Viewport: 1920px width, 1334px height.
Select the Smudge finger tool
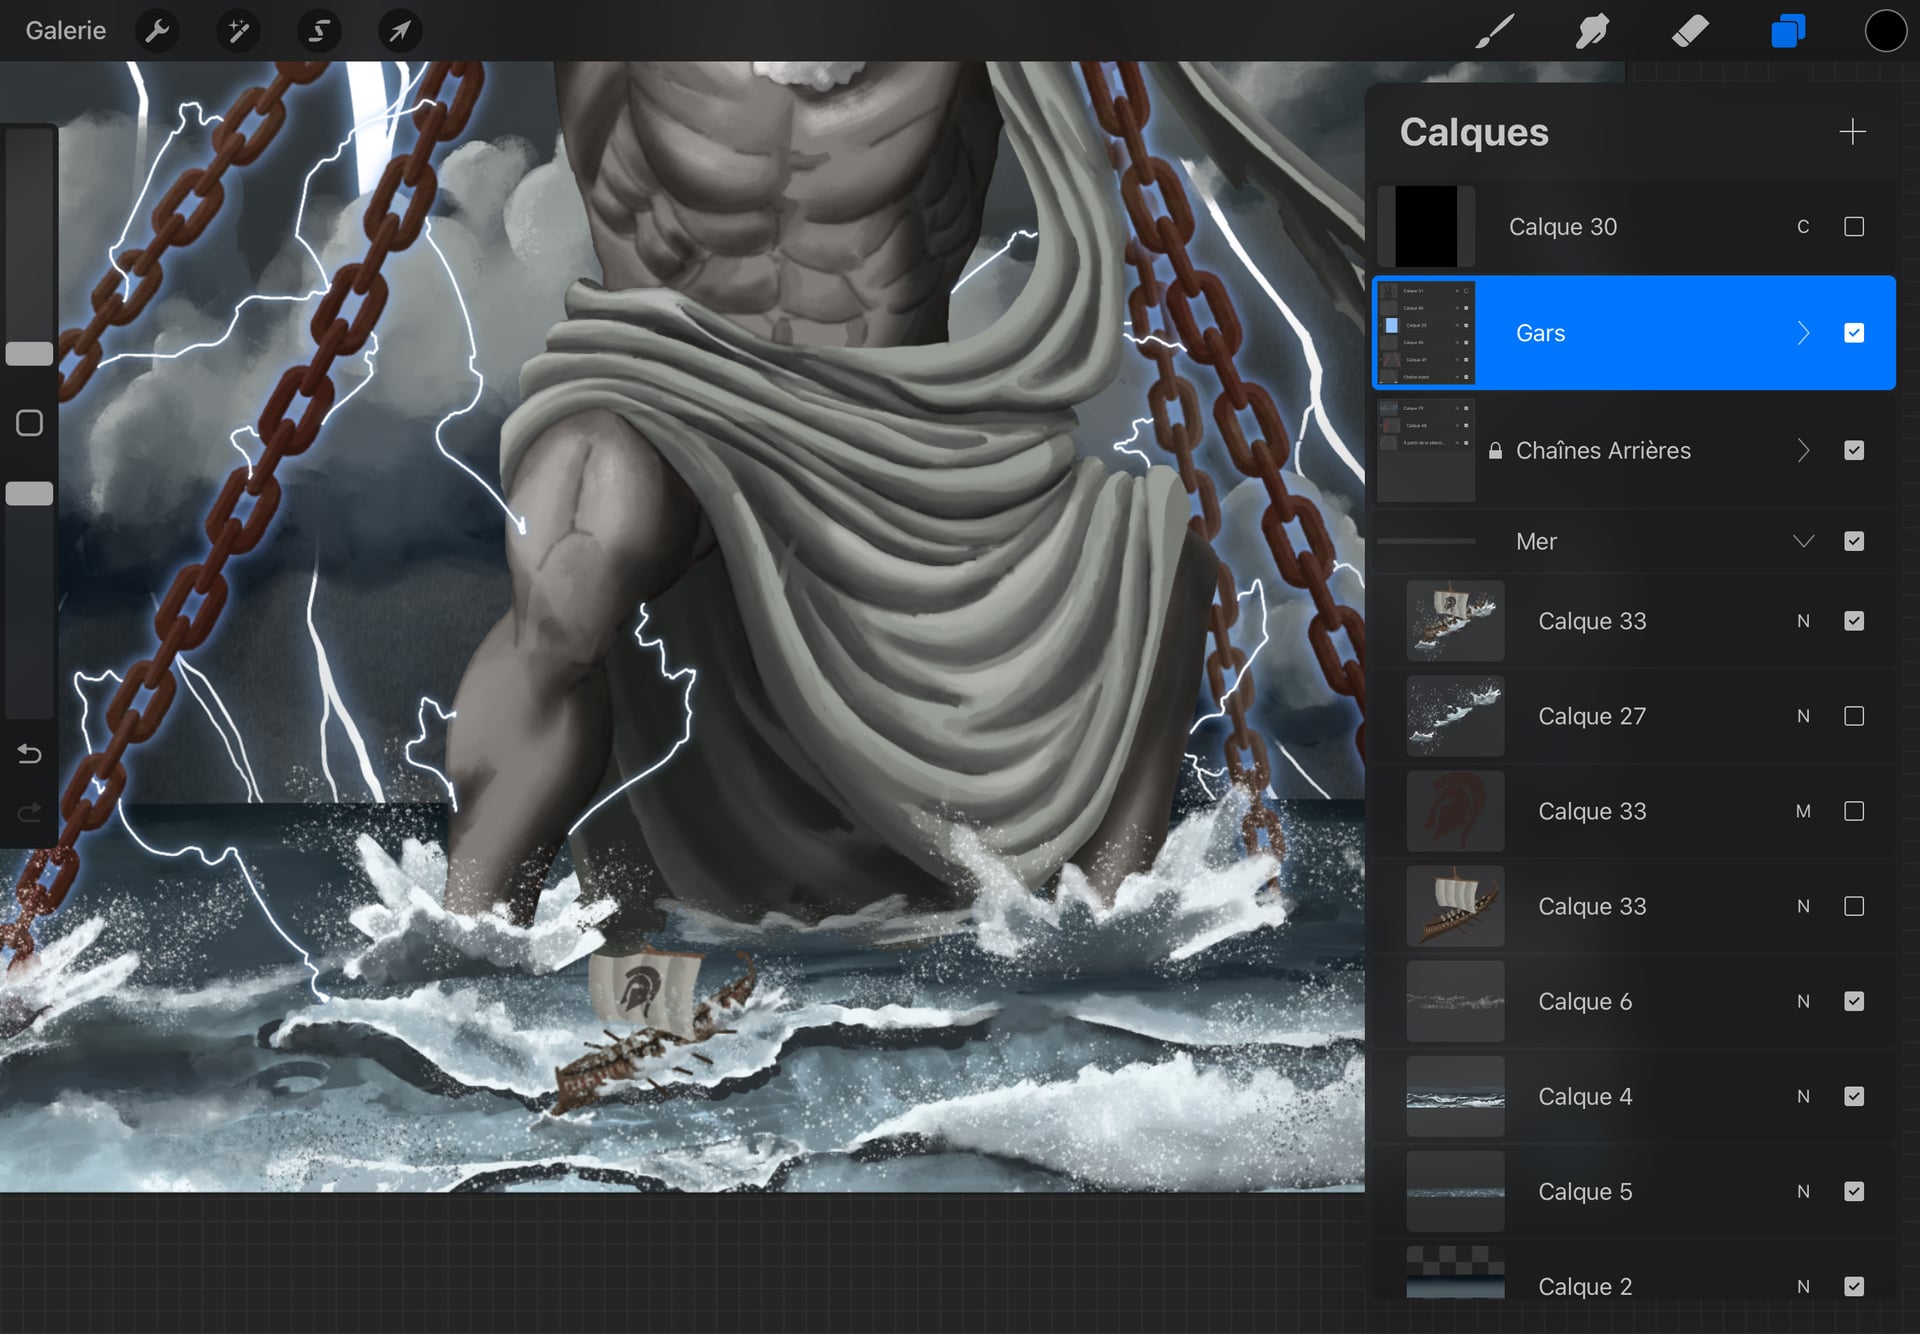click(x=1592, y=31)
